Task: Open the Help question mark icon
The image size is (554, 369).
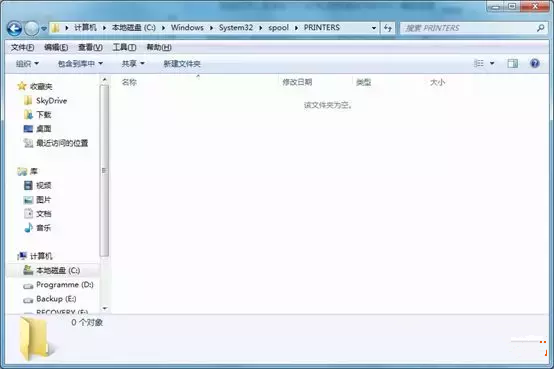Action: 535,63
